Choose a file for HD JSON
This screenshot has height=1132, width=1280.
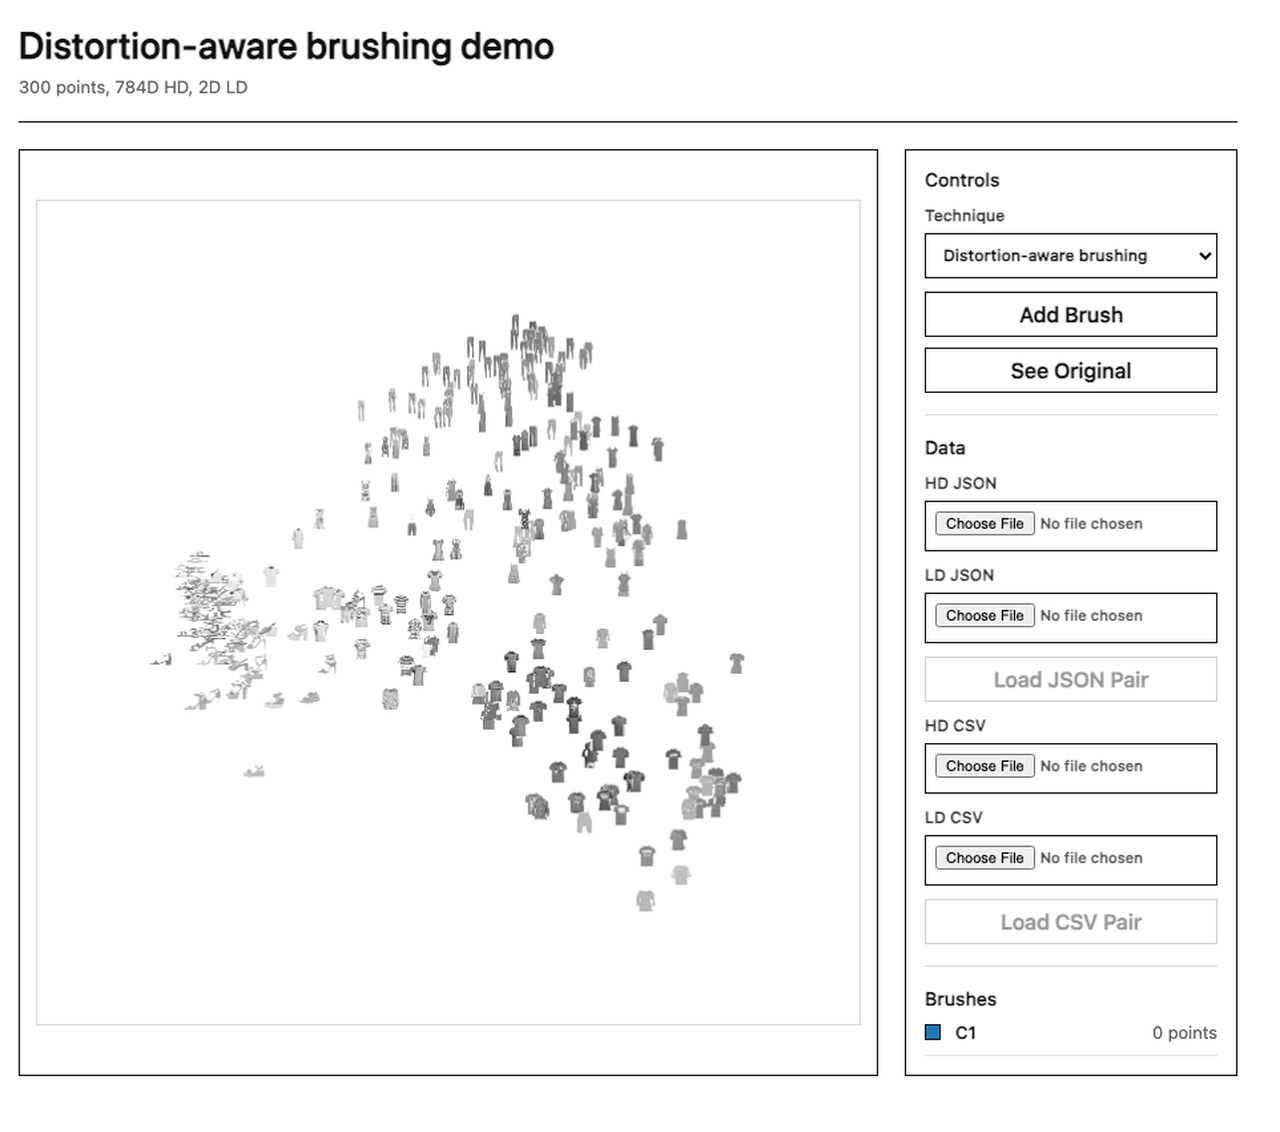[x=984, y=523]
